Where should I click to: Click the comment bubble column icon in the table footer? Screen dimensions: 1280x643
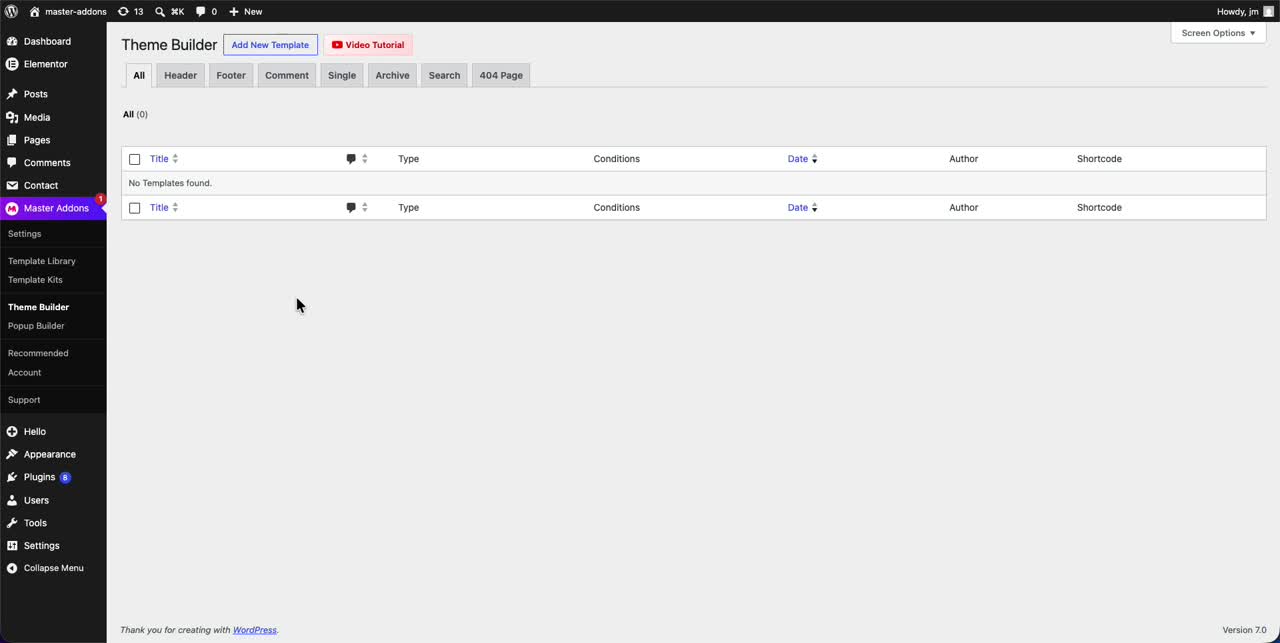[351, 208]
